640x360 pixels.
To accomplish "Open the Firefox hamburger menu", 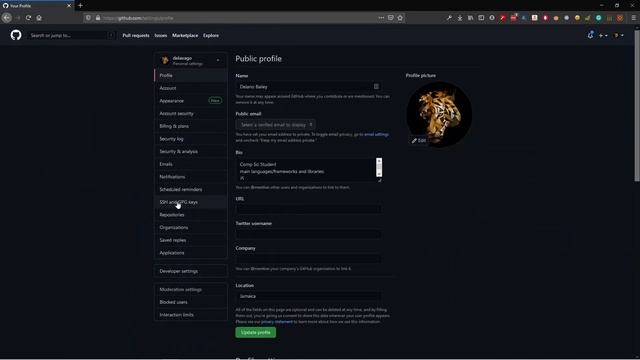I will 633,18.
